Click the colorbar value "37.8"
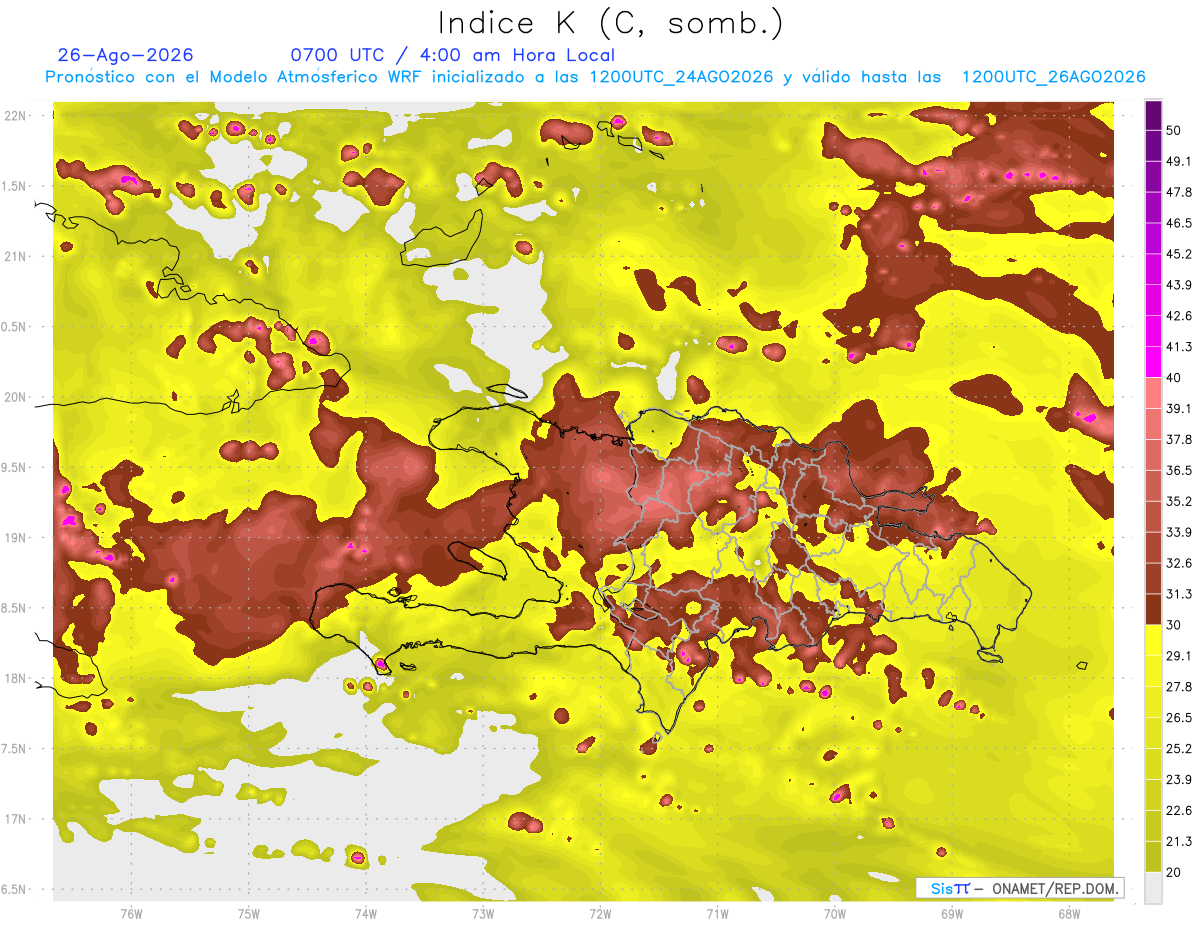This screenshot has height=927, width=1200. 1179,439
